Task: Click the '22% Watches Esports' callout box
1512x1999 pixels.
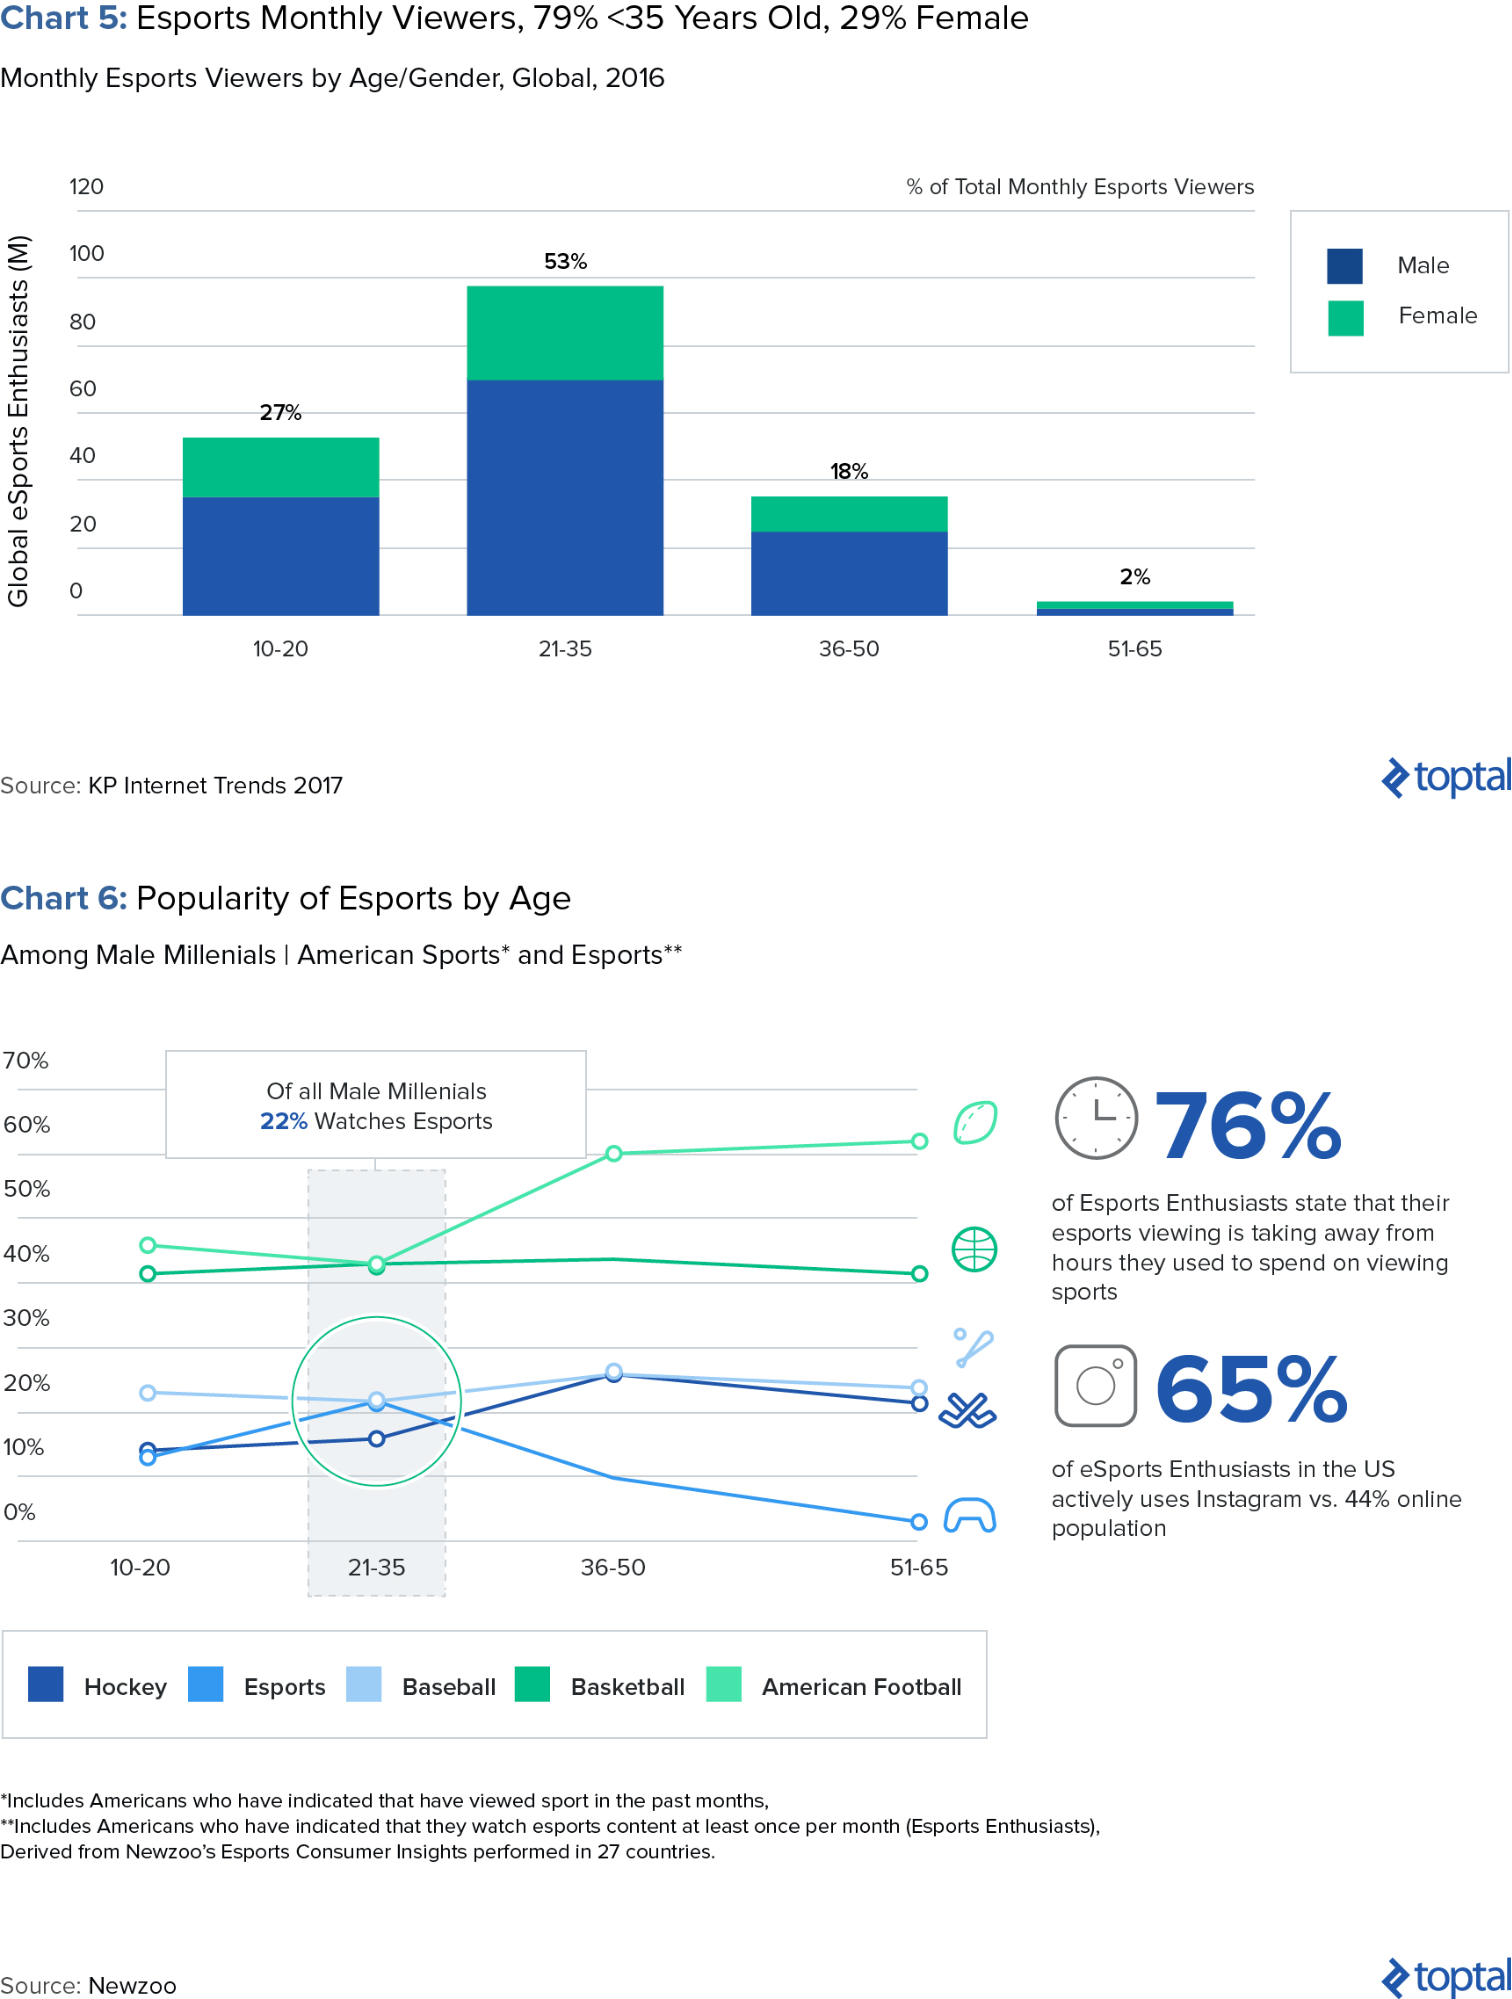Action: coord(376,1105)
